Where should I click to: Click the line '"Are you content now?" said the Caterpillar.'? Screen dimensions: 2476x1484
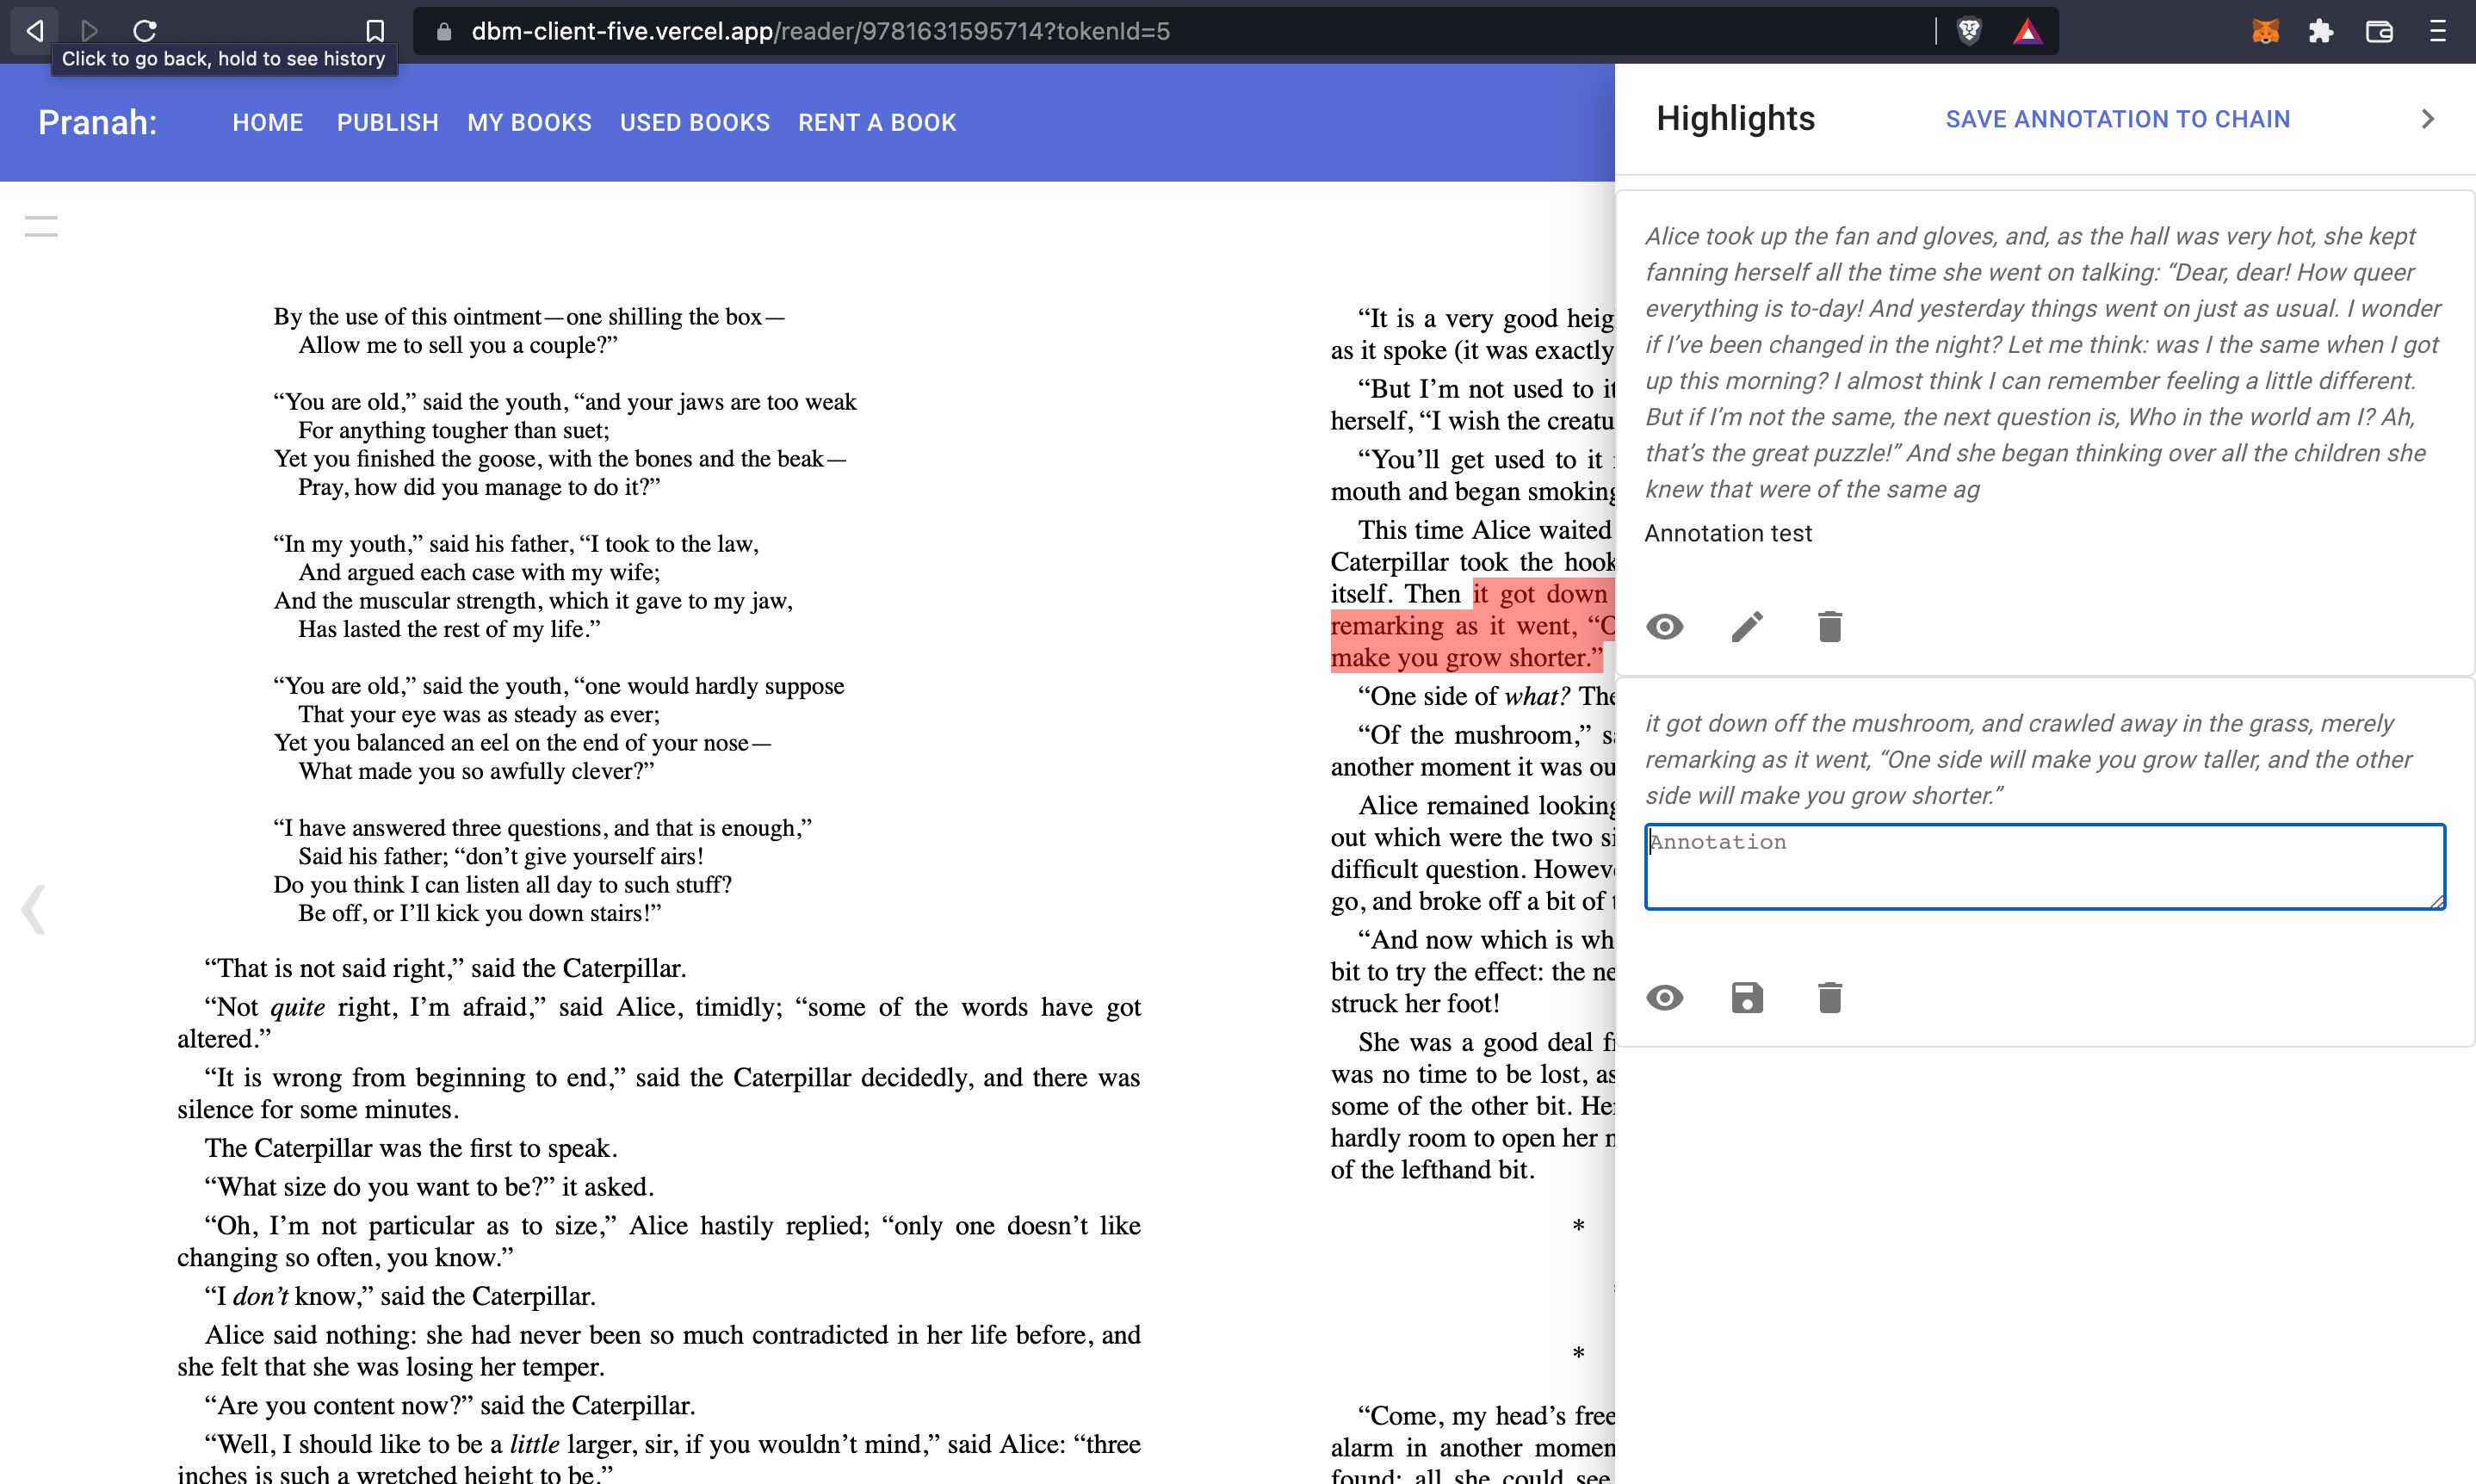[x=450, y=1405]
